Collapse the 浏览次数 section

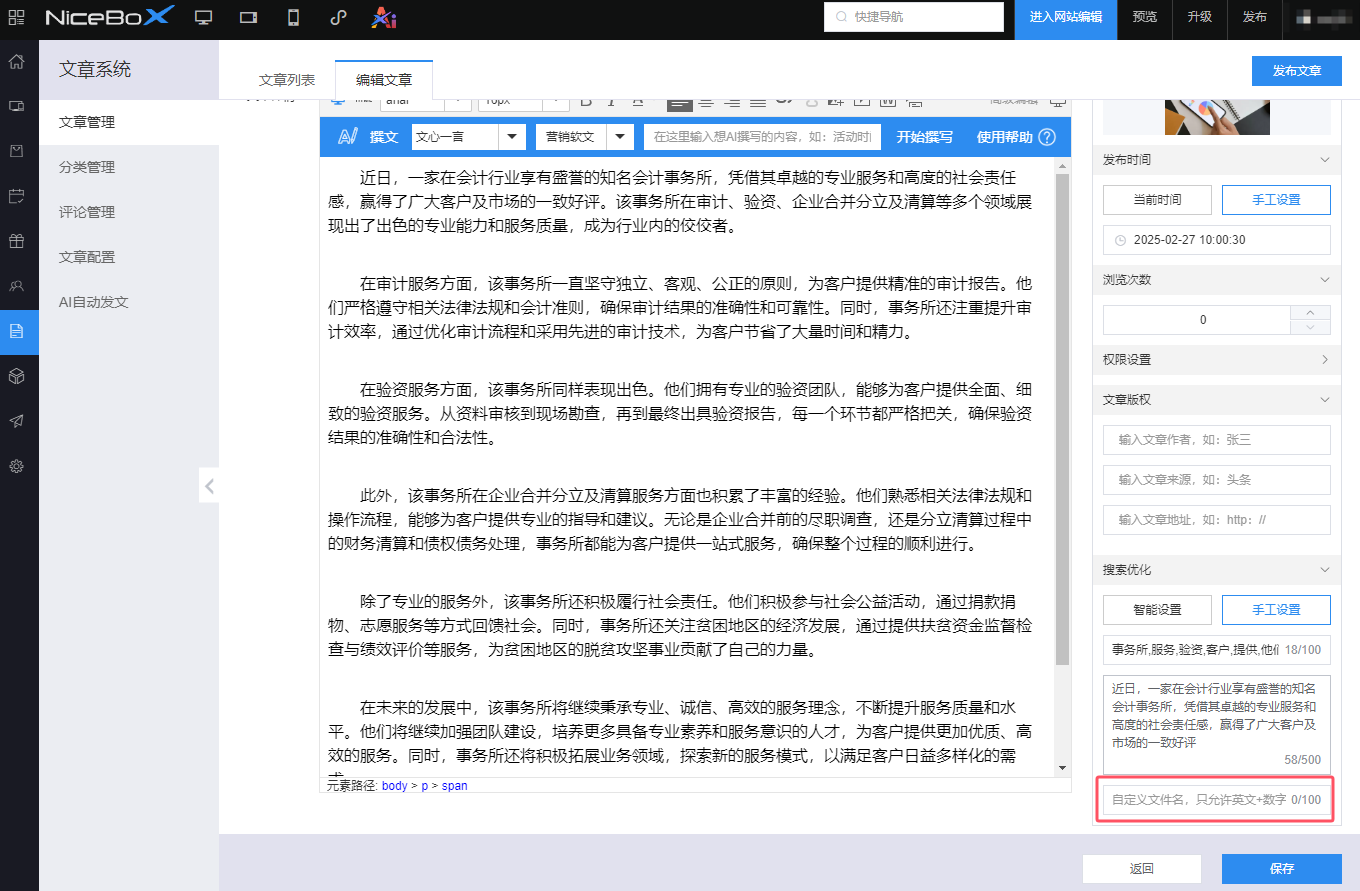(x=1325, y=280)
